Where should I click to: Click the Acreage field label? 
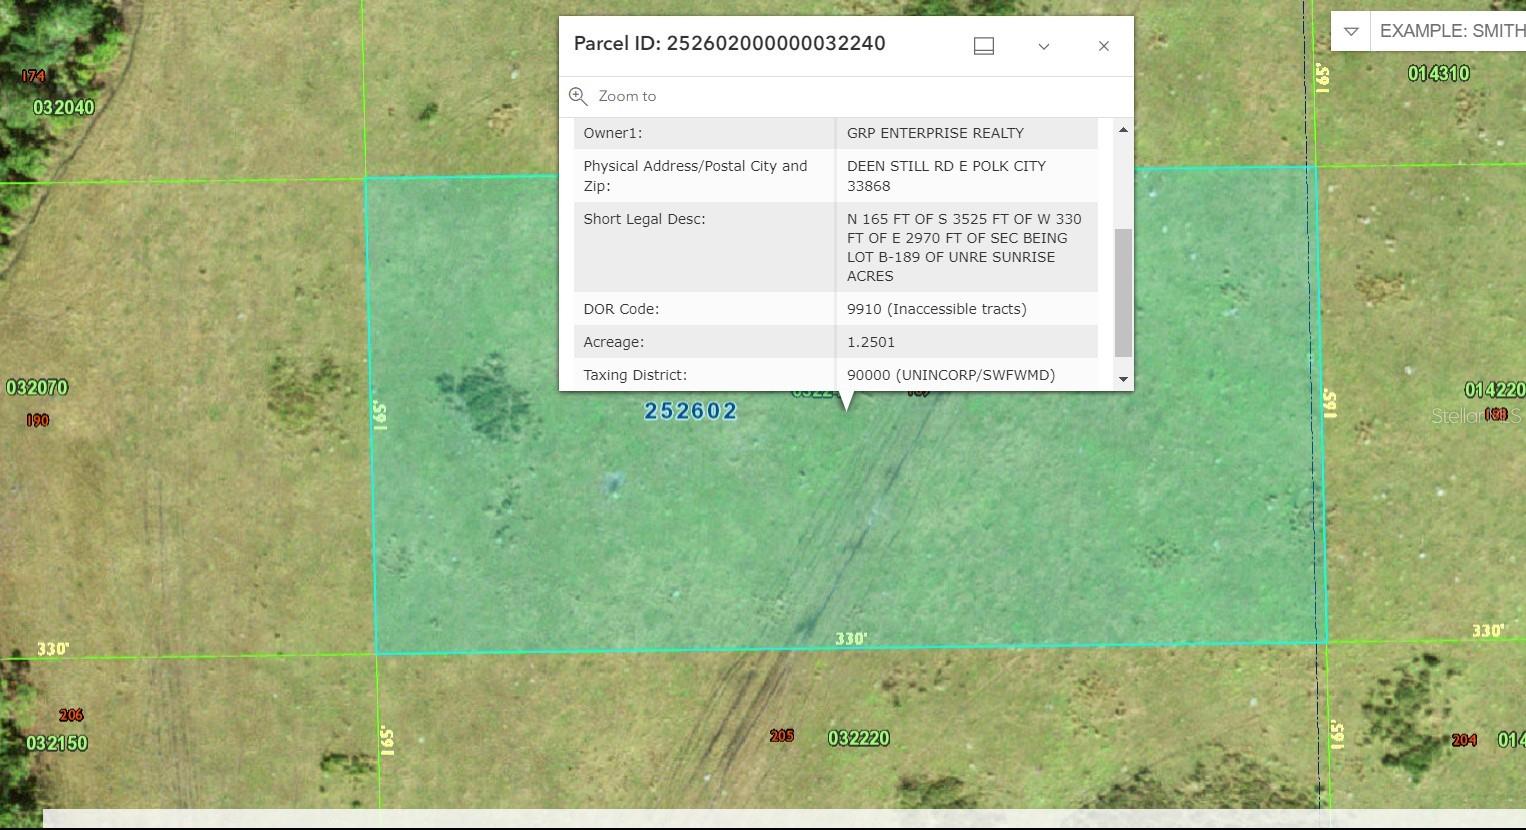click(613, 342)
